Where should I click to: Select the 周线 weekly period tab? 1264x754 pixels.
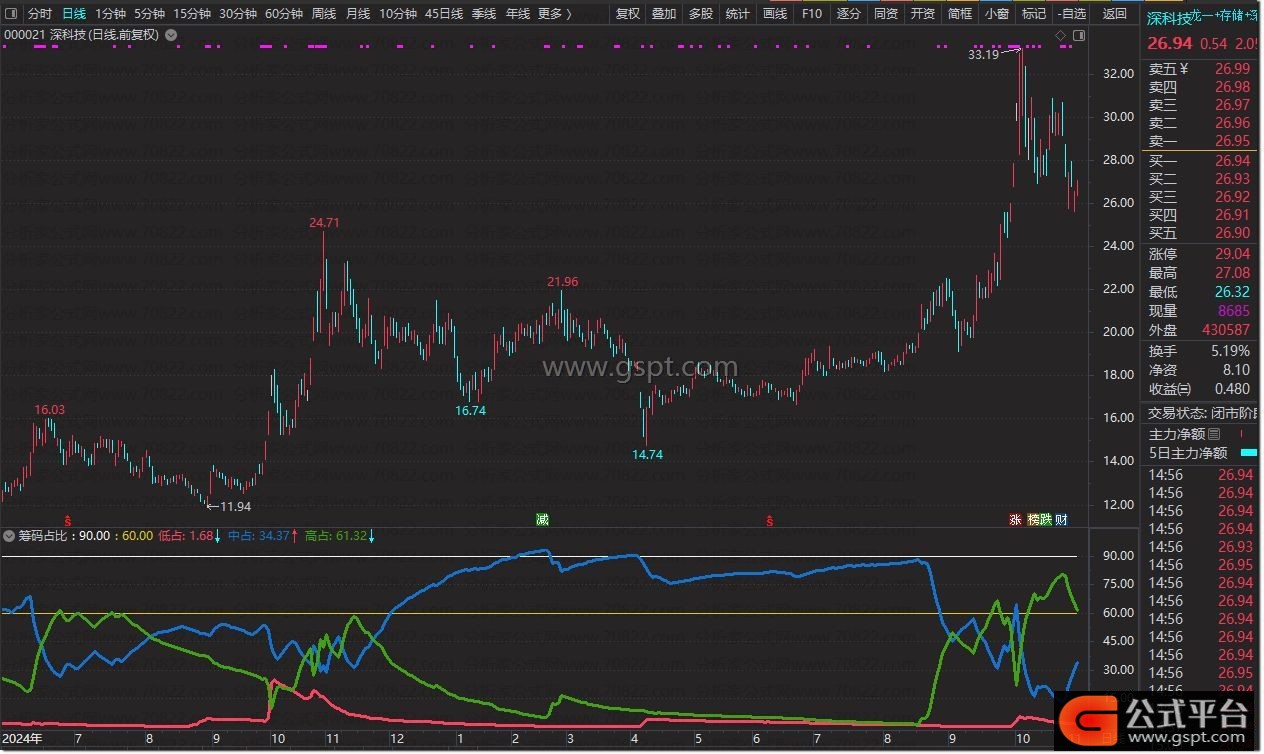pos(323,14)
